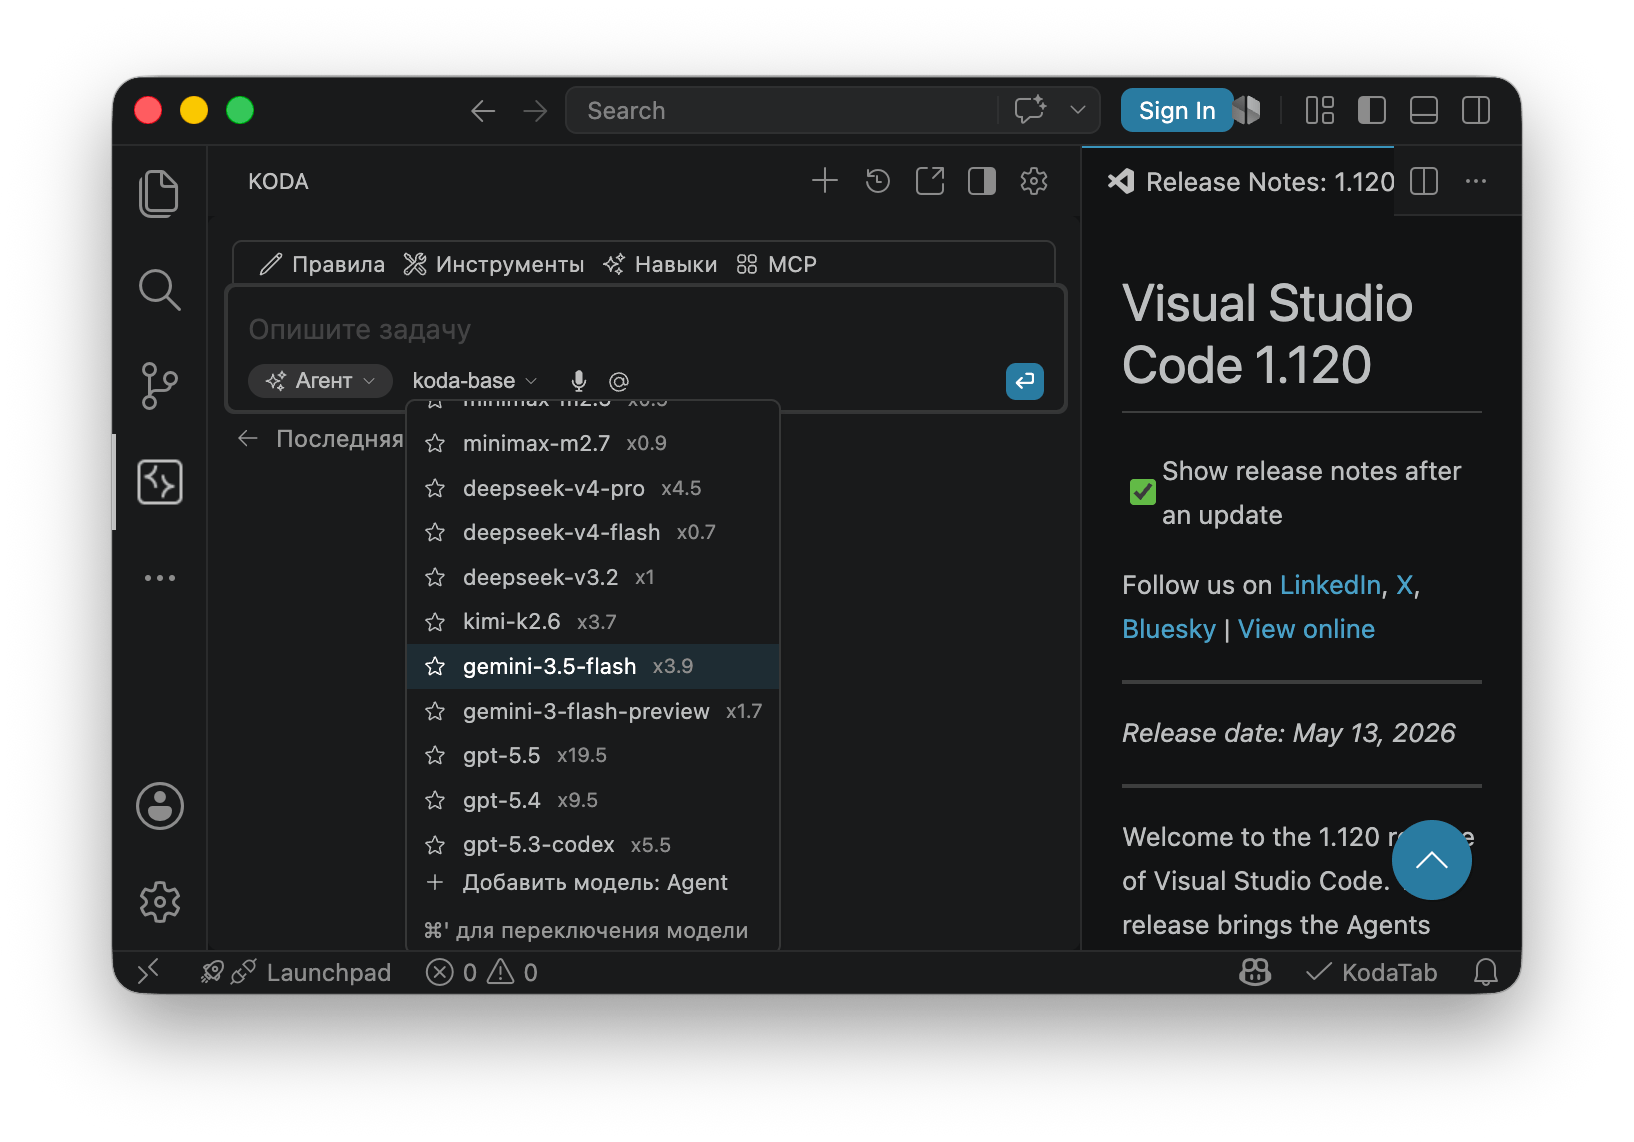Go forward with the navigation arrow
Image resolution: width=1634 pixels, height=1142 pixels.
coord(536,111)
